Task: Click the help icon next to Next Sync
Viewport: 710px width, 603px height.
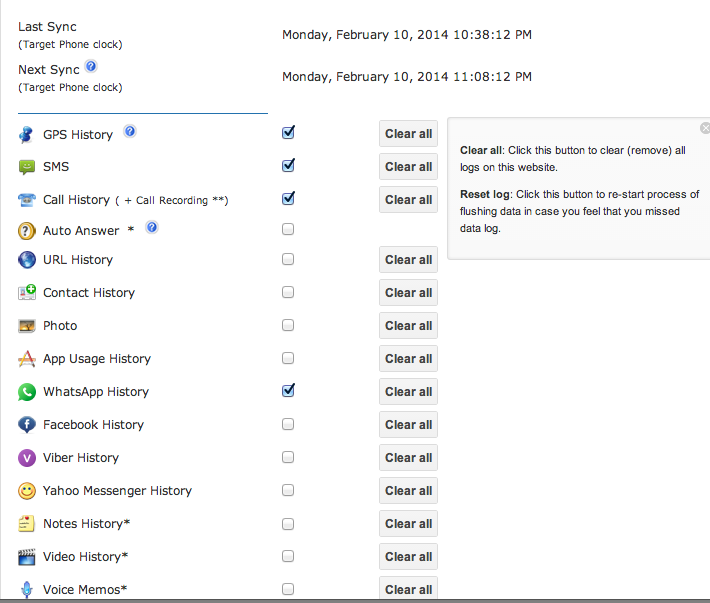Action: [x=91, y=66]
